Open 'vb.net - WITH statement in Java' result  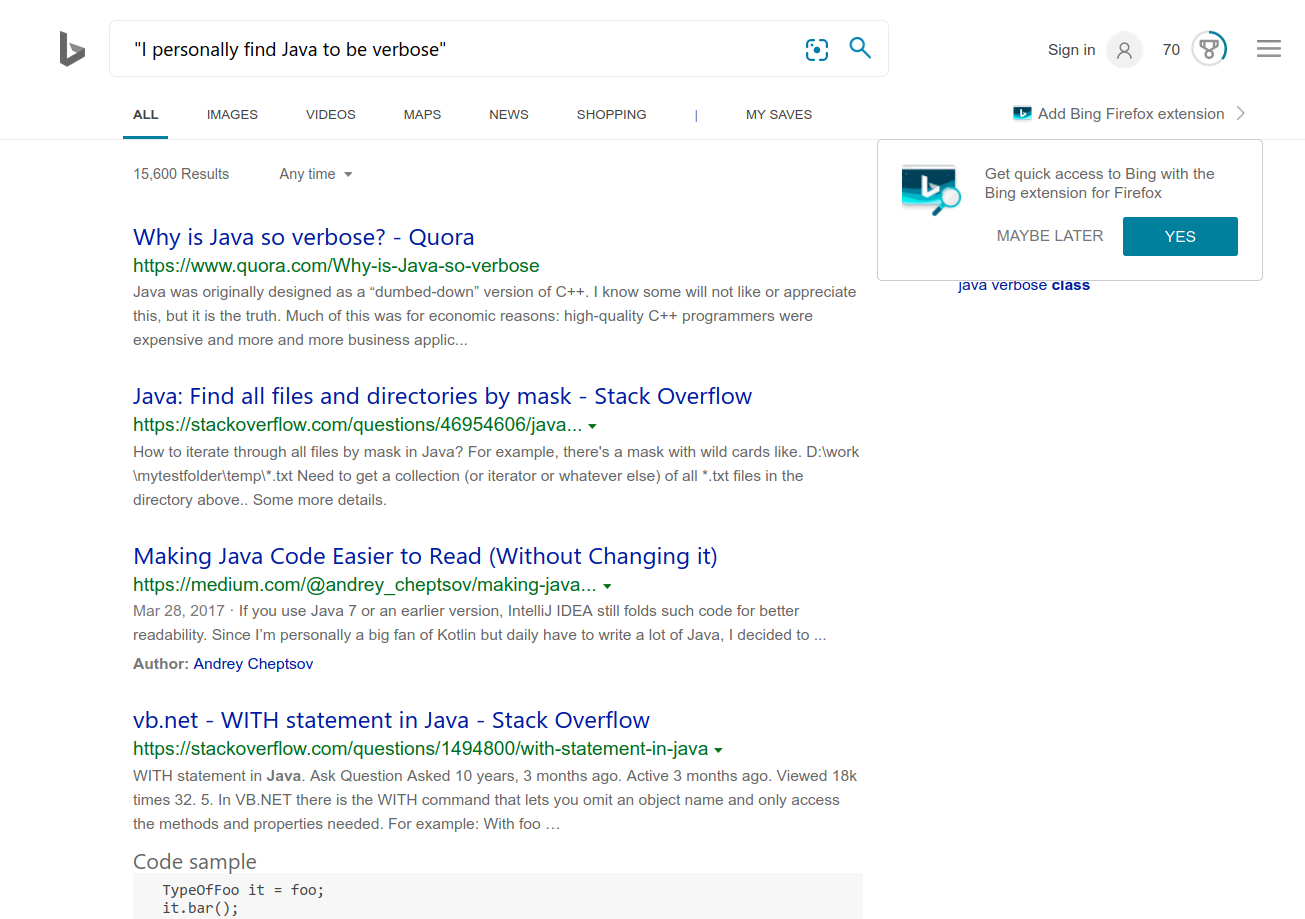(391, 720)
